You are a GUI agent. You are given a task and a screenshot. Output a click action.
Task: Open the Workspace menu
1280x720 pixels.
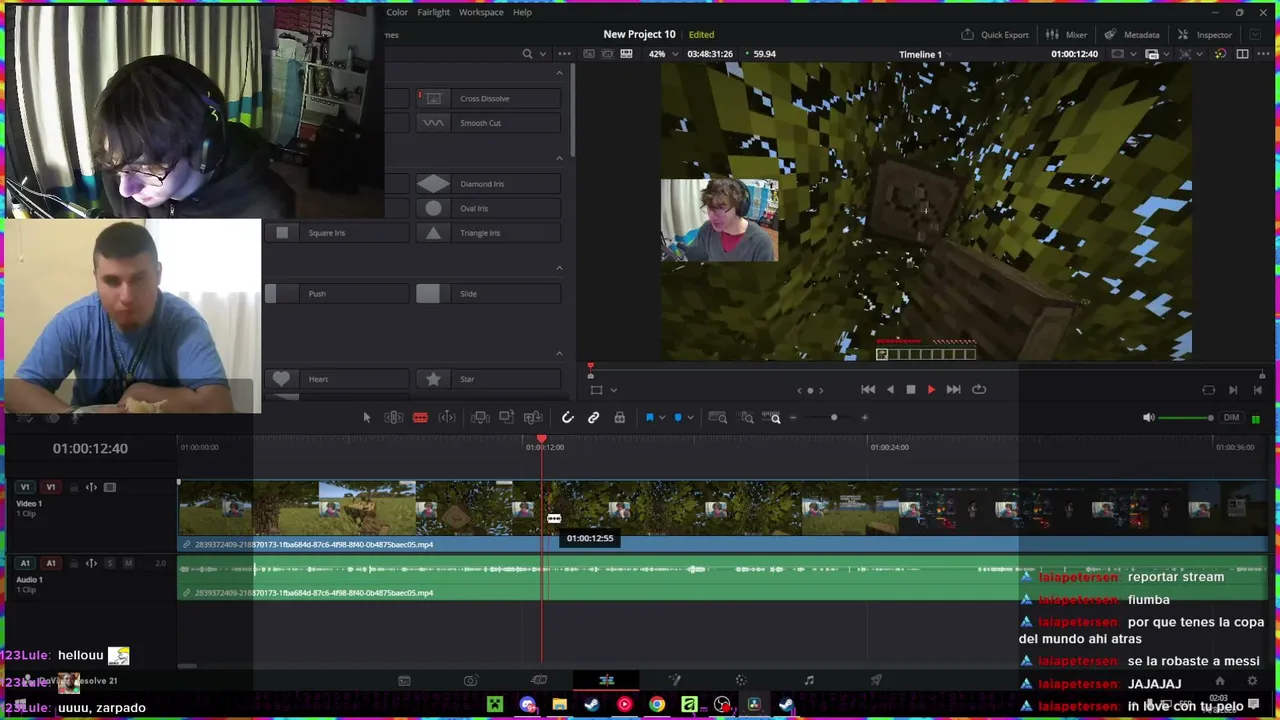[x=481, y=12]
